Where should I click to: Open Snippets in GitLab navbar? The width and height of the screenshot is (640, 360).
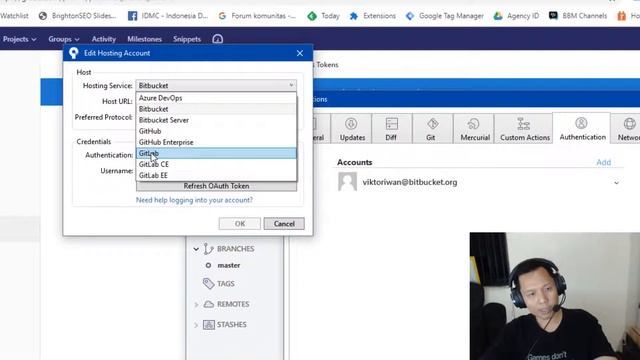pos(187,39)
